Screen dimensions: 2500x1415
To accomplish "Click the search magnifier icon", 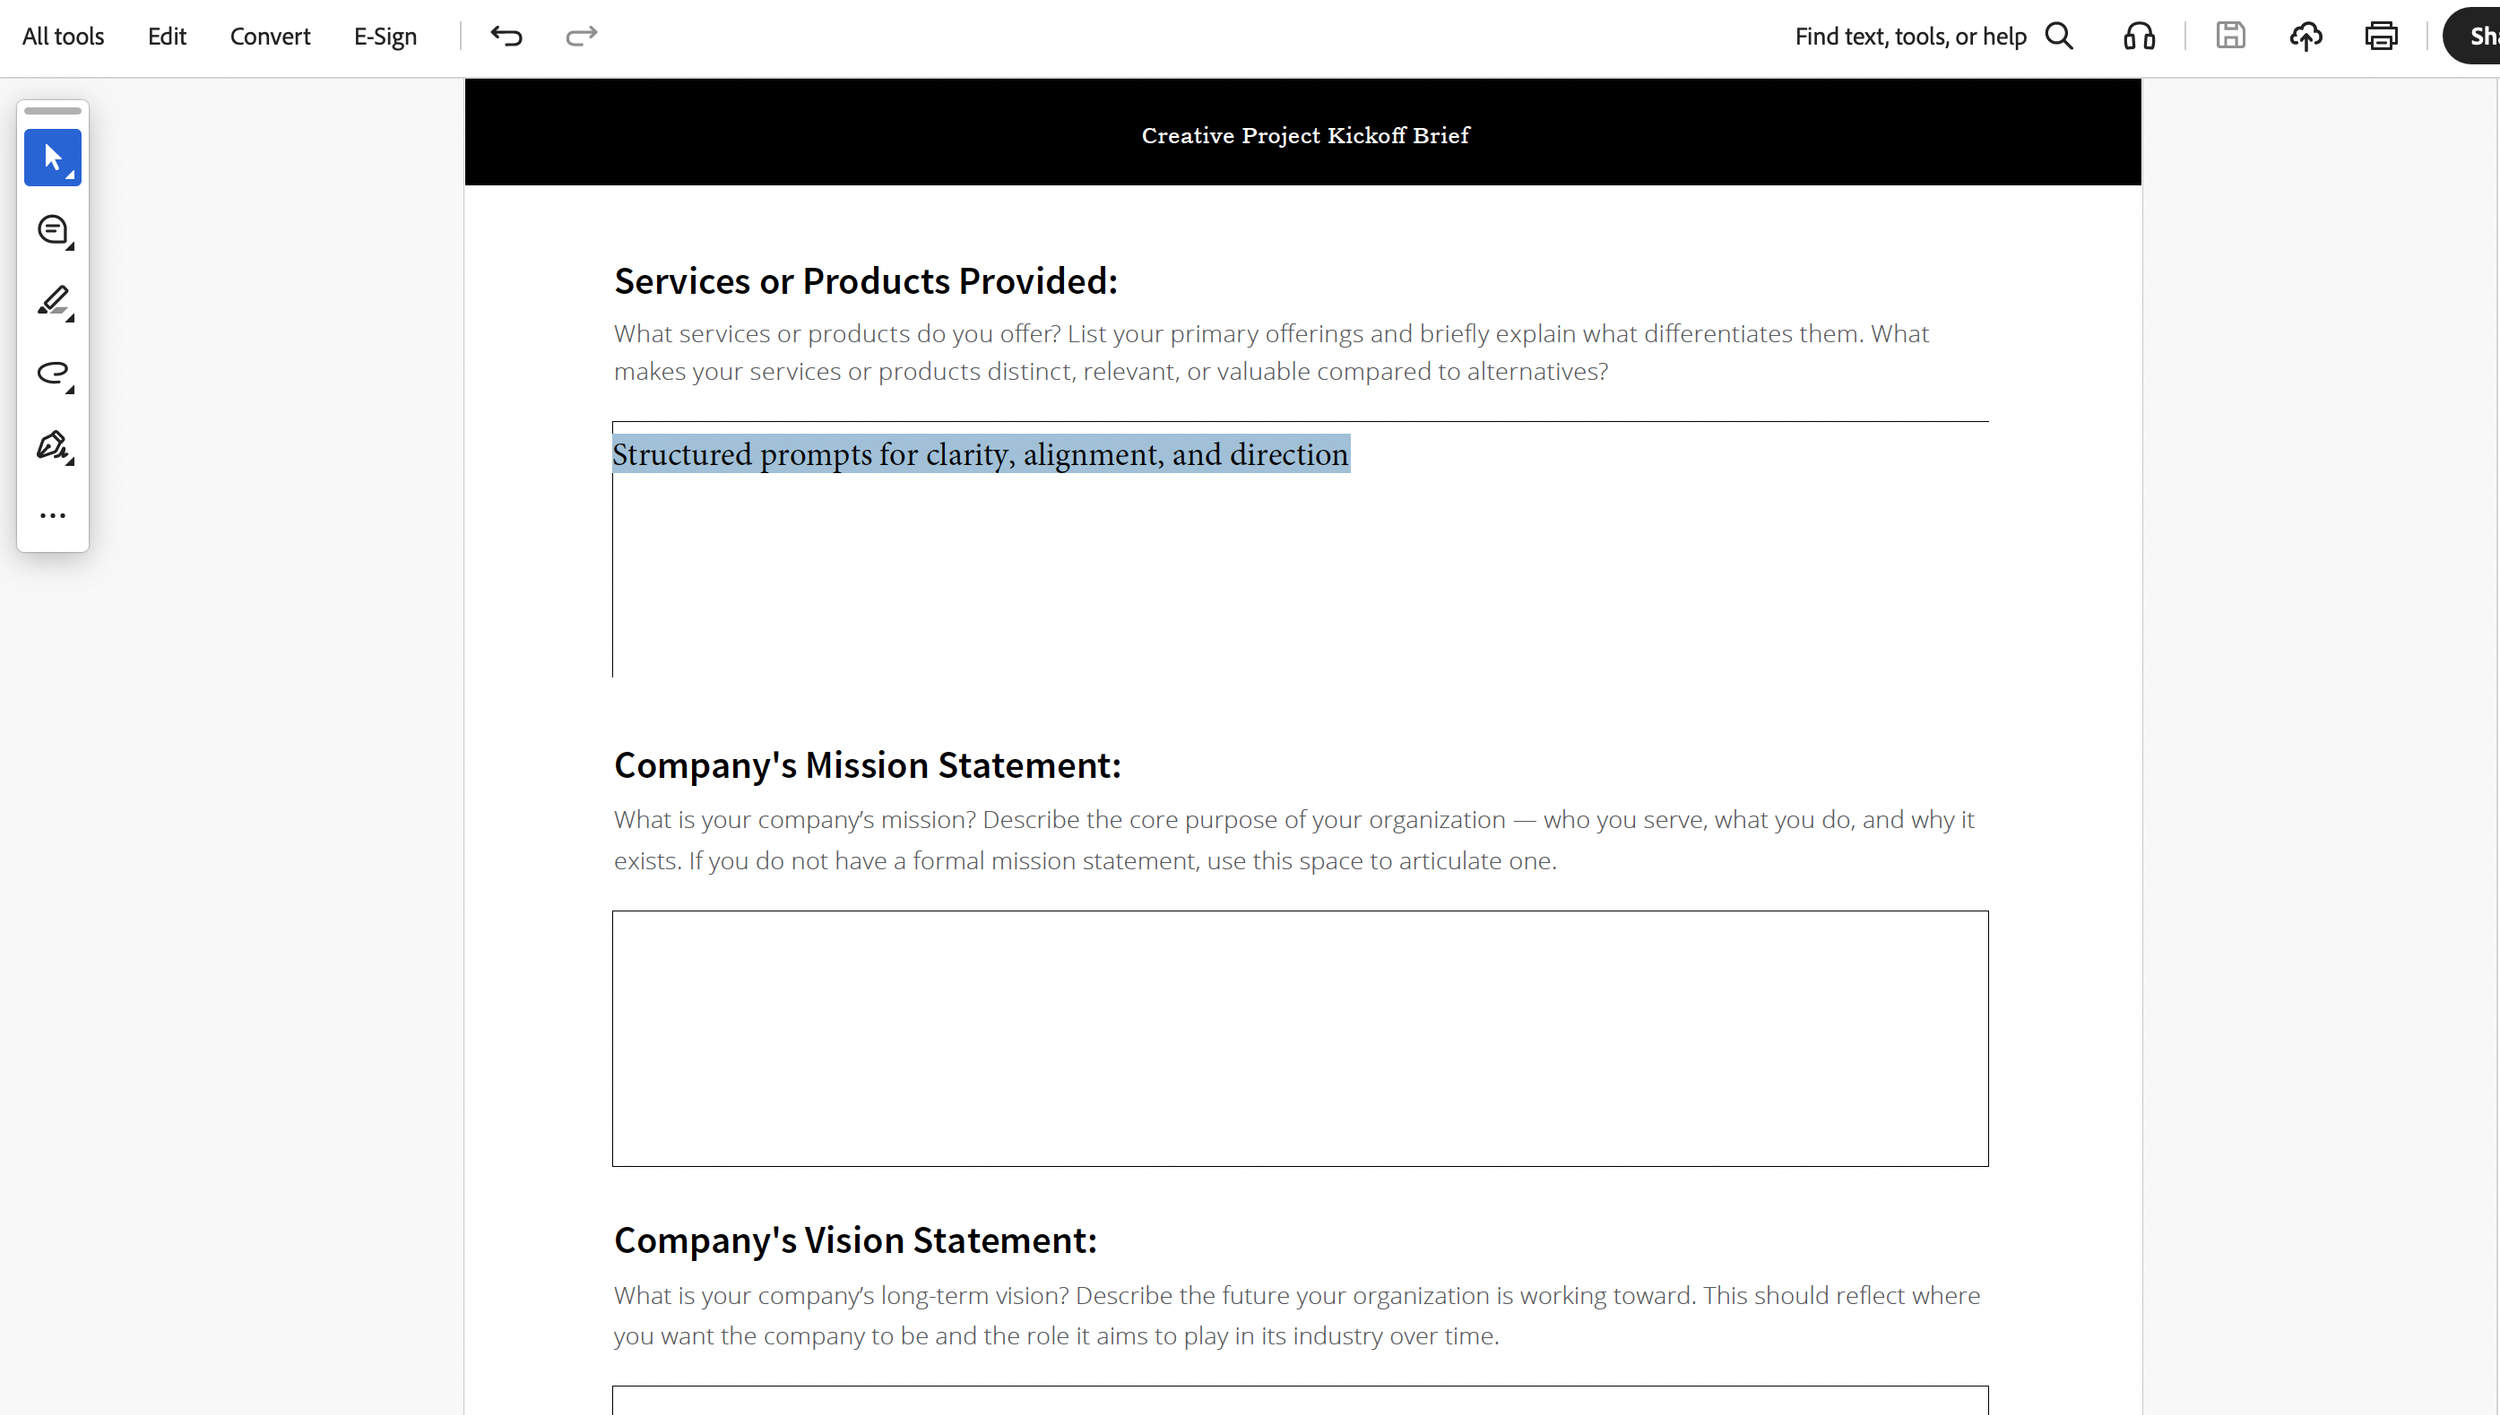I will click(x=2059, y=37).
